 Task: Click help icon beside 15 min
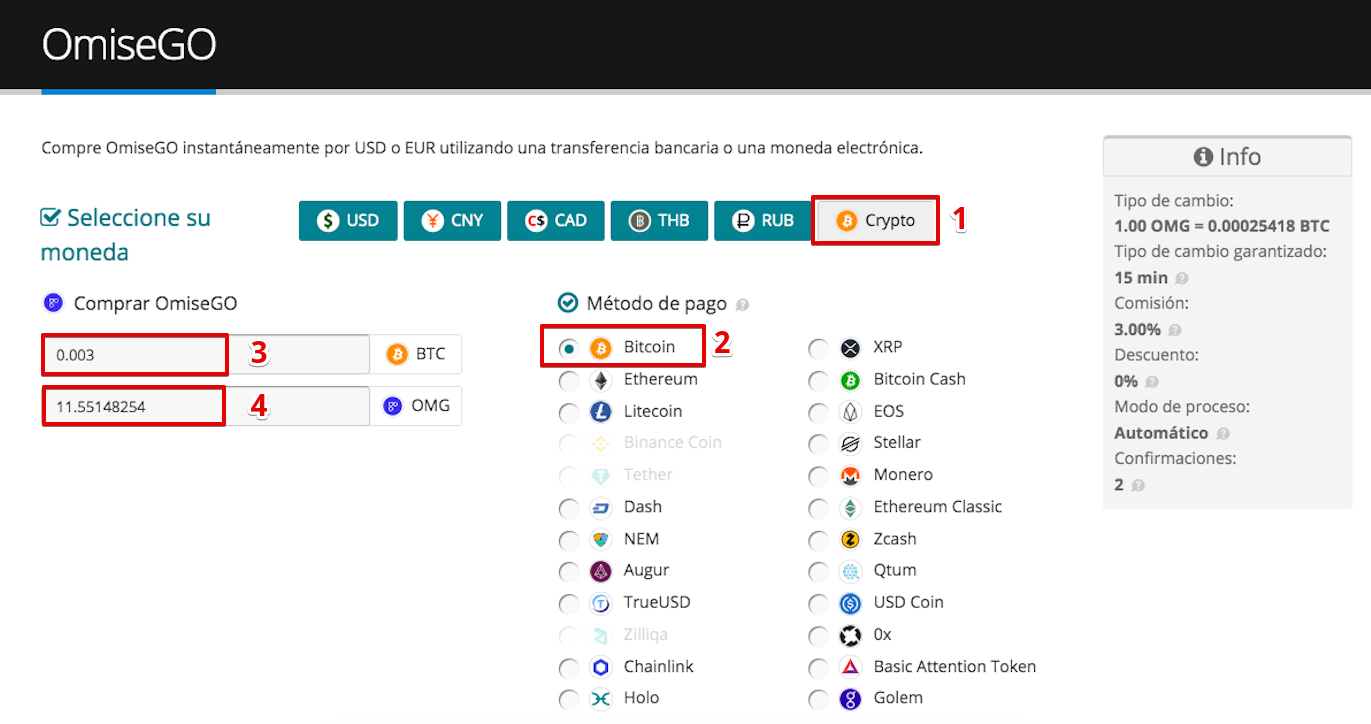(x=1182, y=278)
